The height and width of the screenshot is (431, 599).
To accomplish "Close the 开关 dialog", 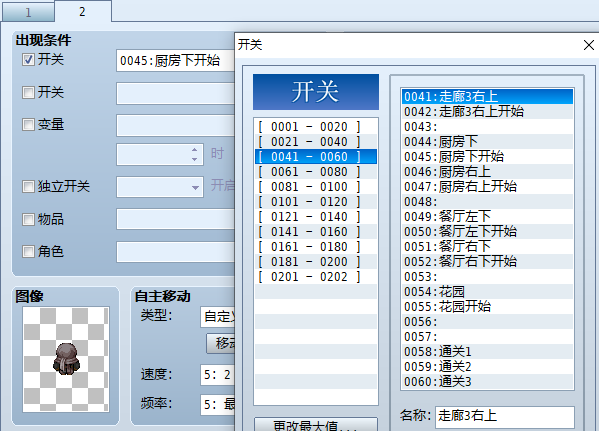I will click(x=589, y=45).
